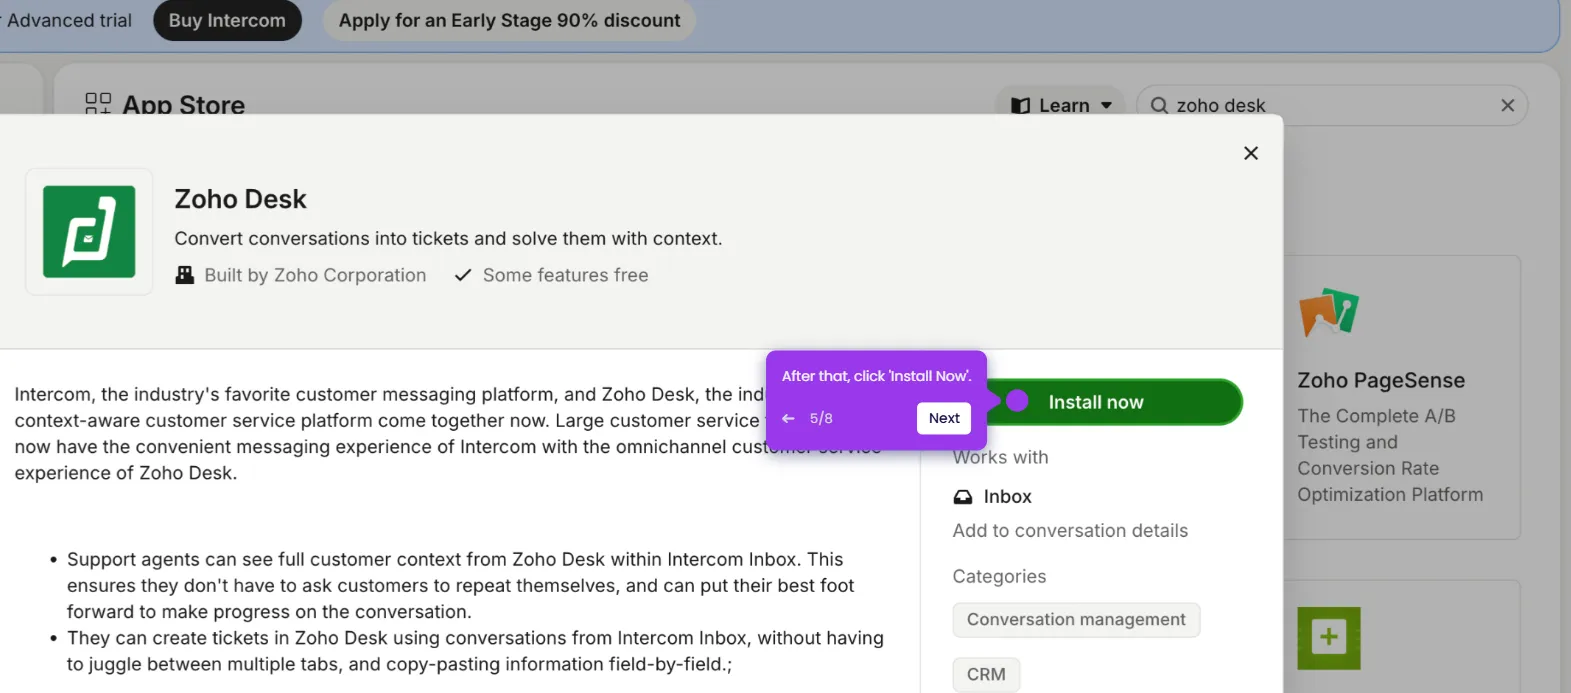This screenshot has height=693, width=1571.
Task: Click the App Store grid icon
Action: pyautogui.click(x=98, y=104)
